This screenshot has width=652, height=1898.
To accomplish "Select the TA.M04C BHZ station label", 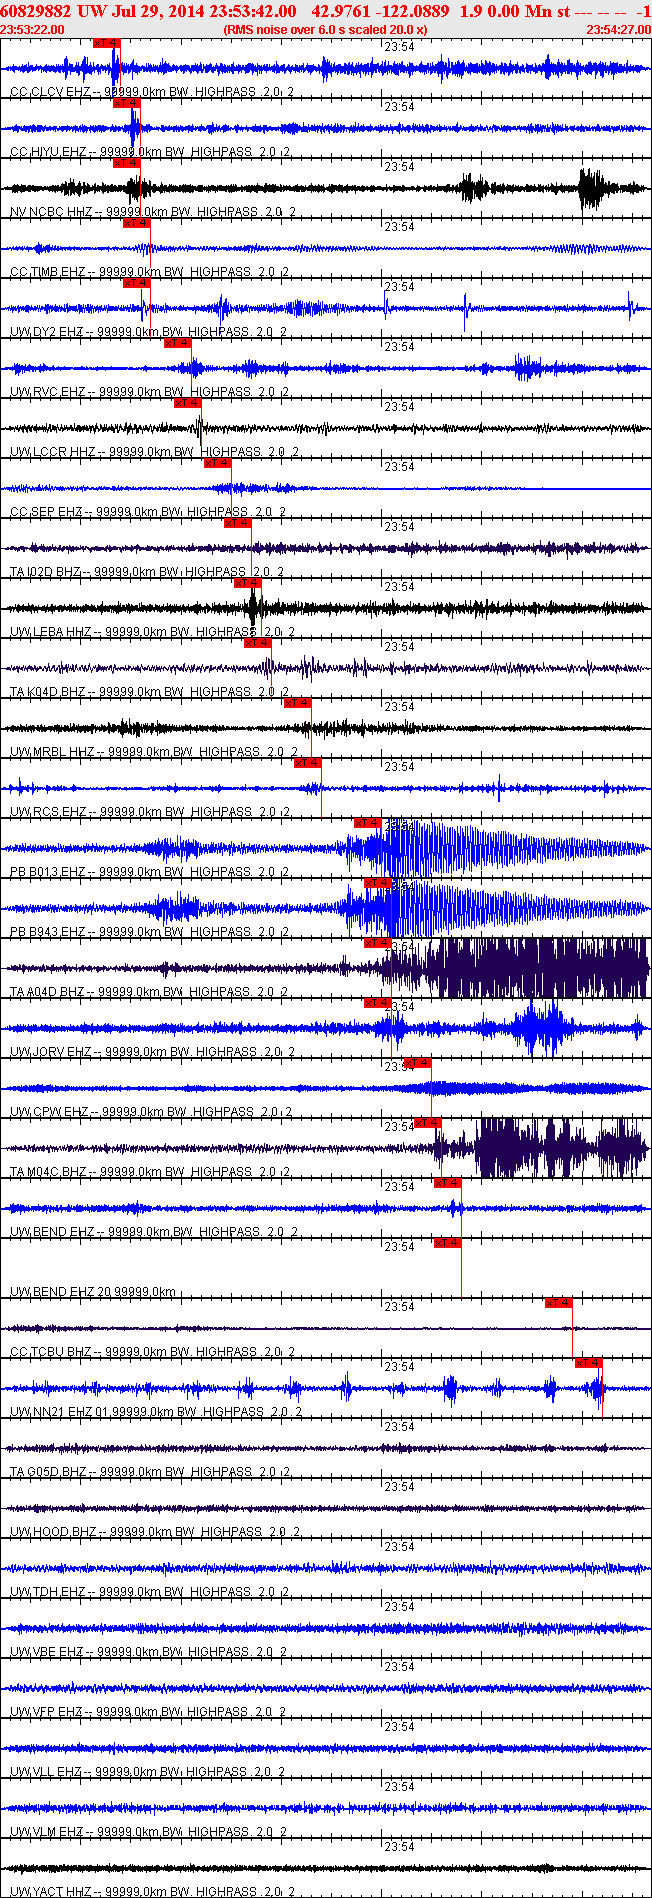I will point(150,1172).
